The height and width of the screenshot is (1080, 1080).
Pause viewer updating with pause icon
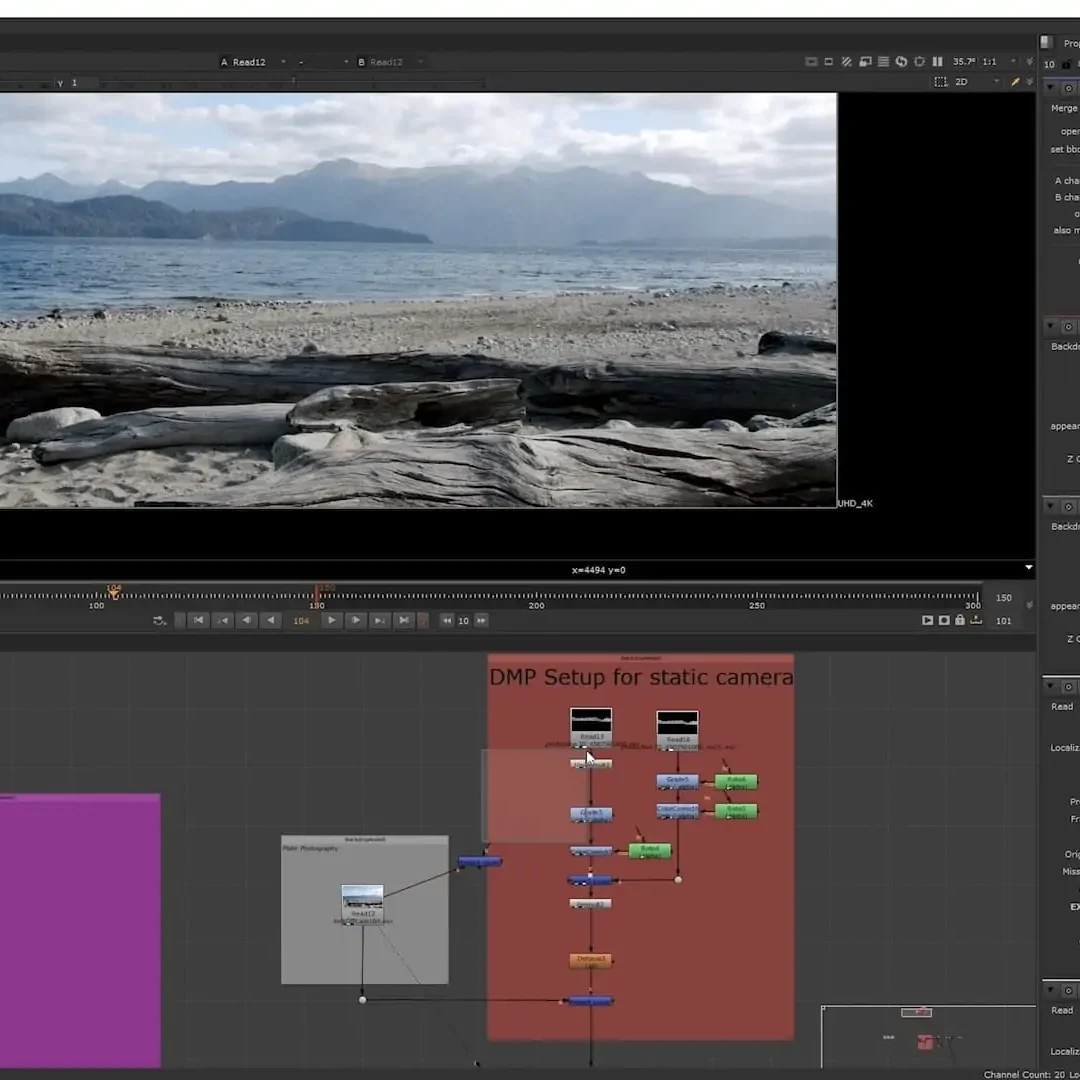[936, 62]
